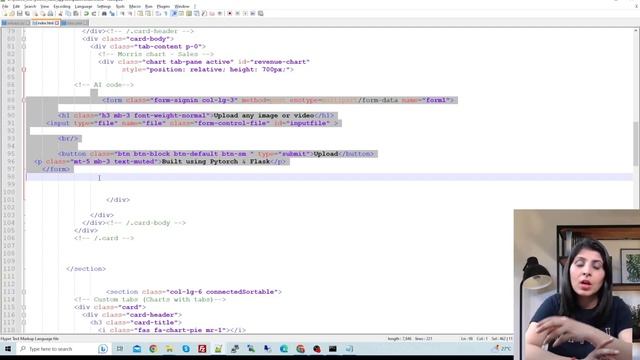Click the 'AI code' comment line
Screen dimensions: 640x360
pos(104,85)
